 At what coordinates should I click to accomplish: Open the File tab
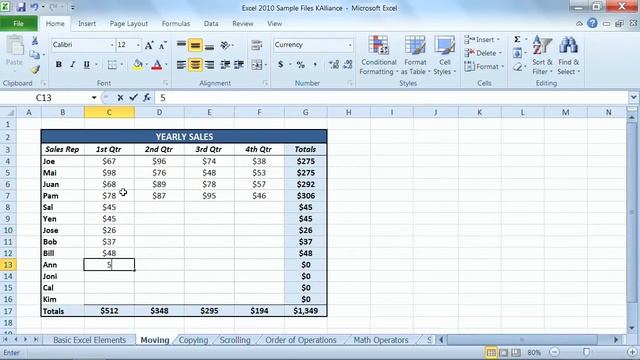tap(18, 24)
